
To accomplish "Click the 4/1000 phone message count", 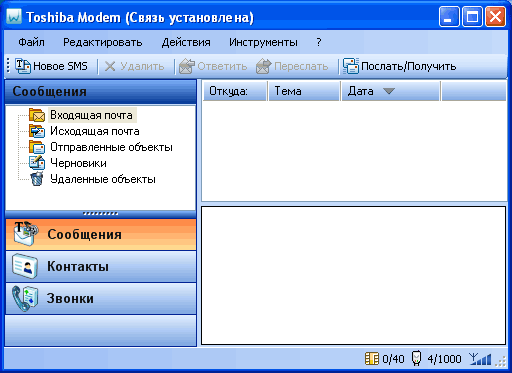I will (444, 359).
